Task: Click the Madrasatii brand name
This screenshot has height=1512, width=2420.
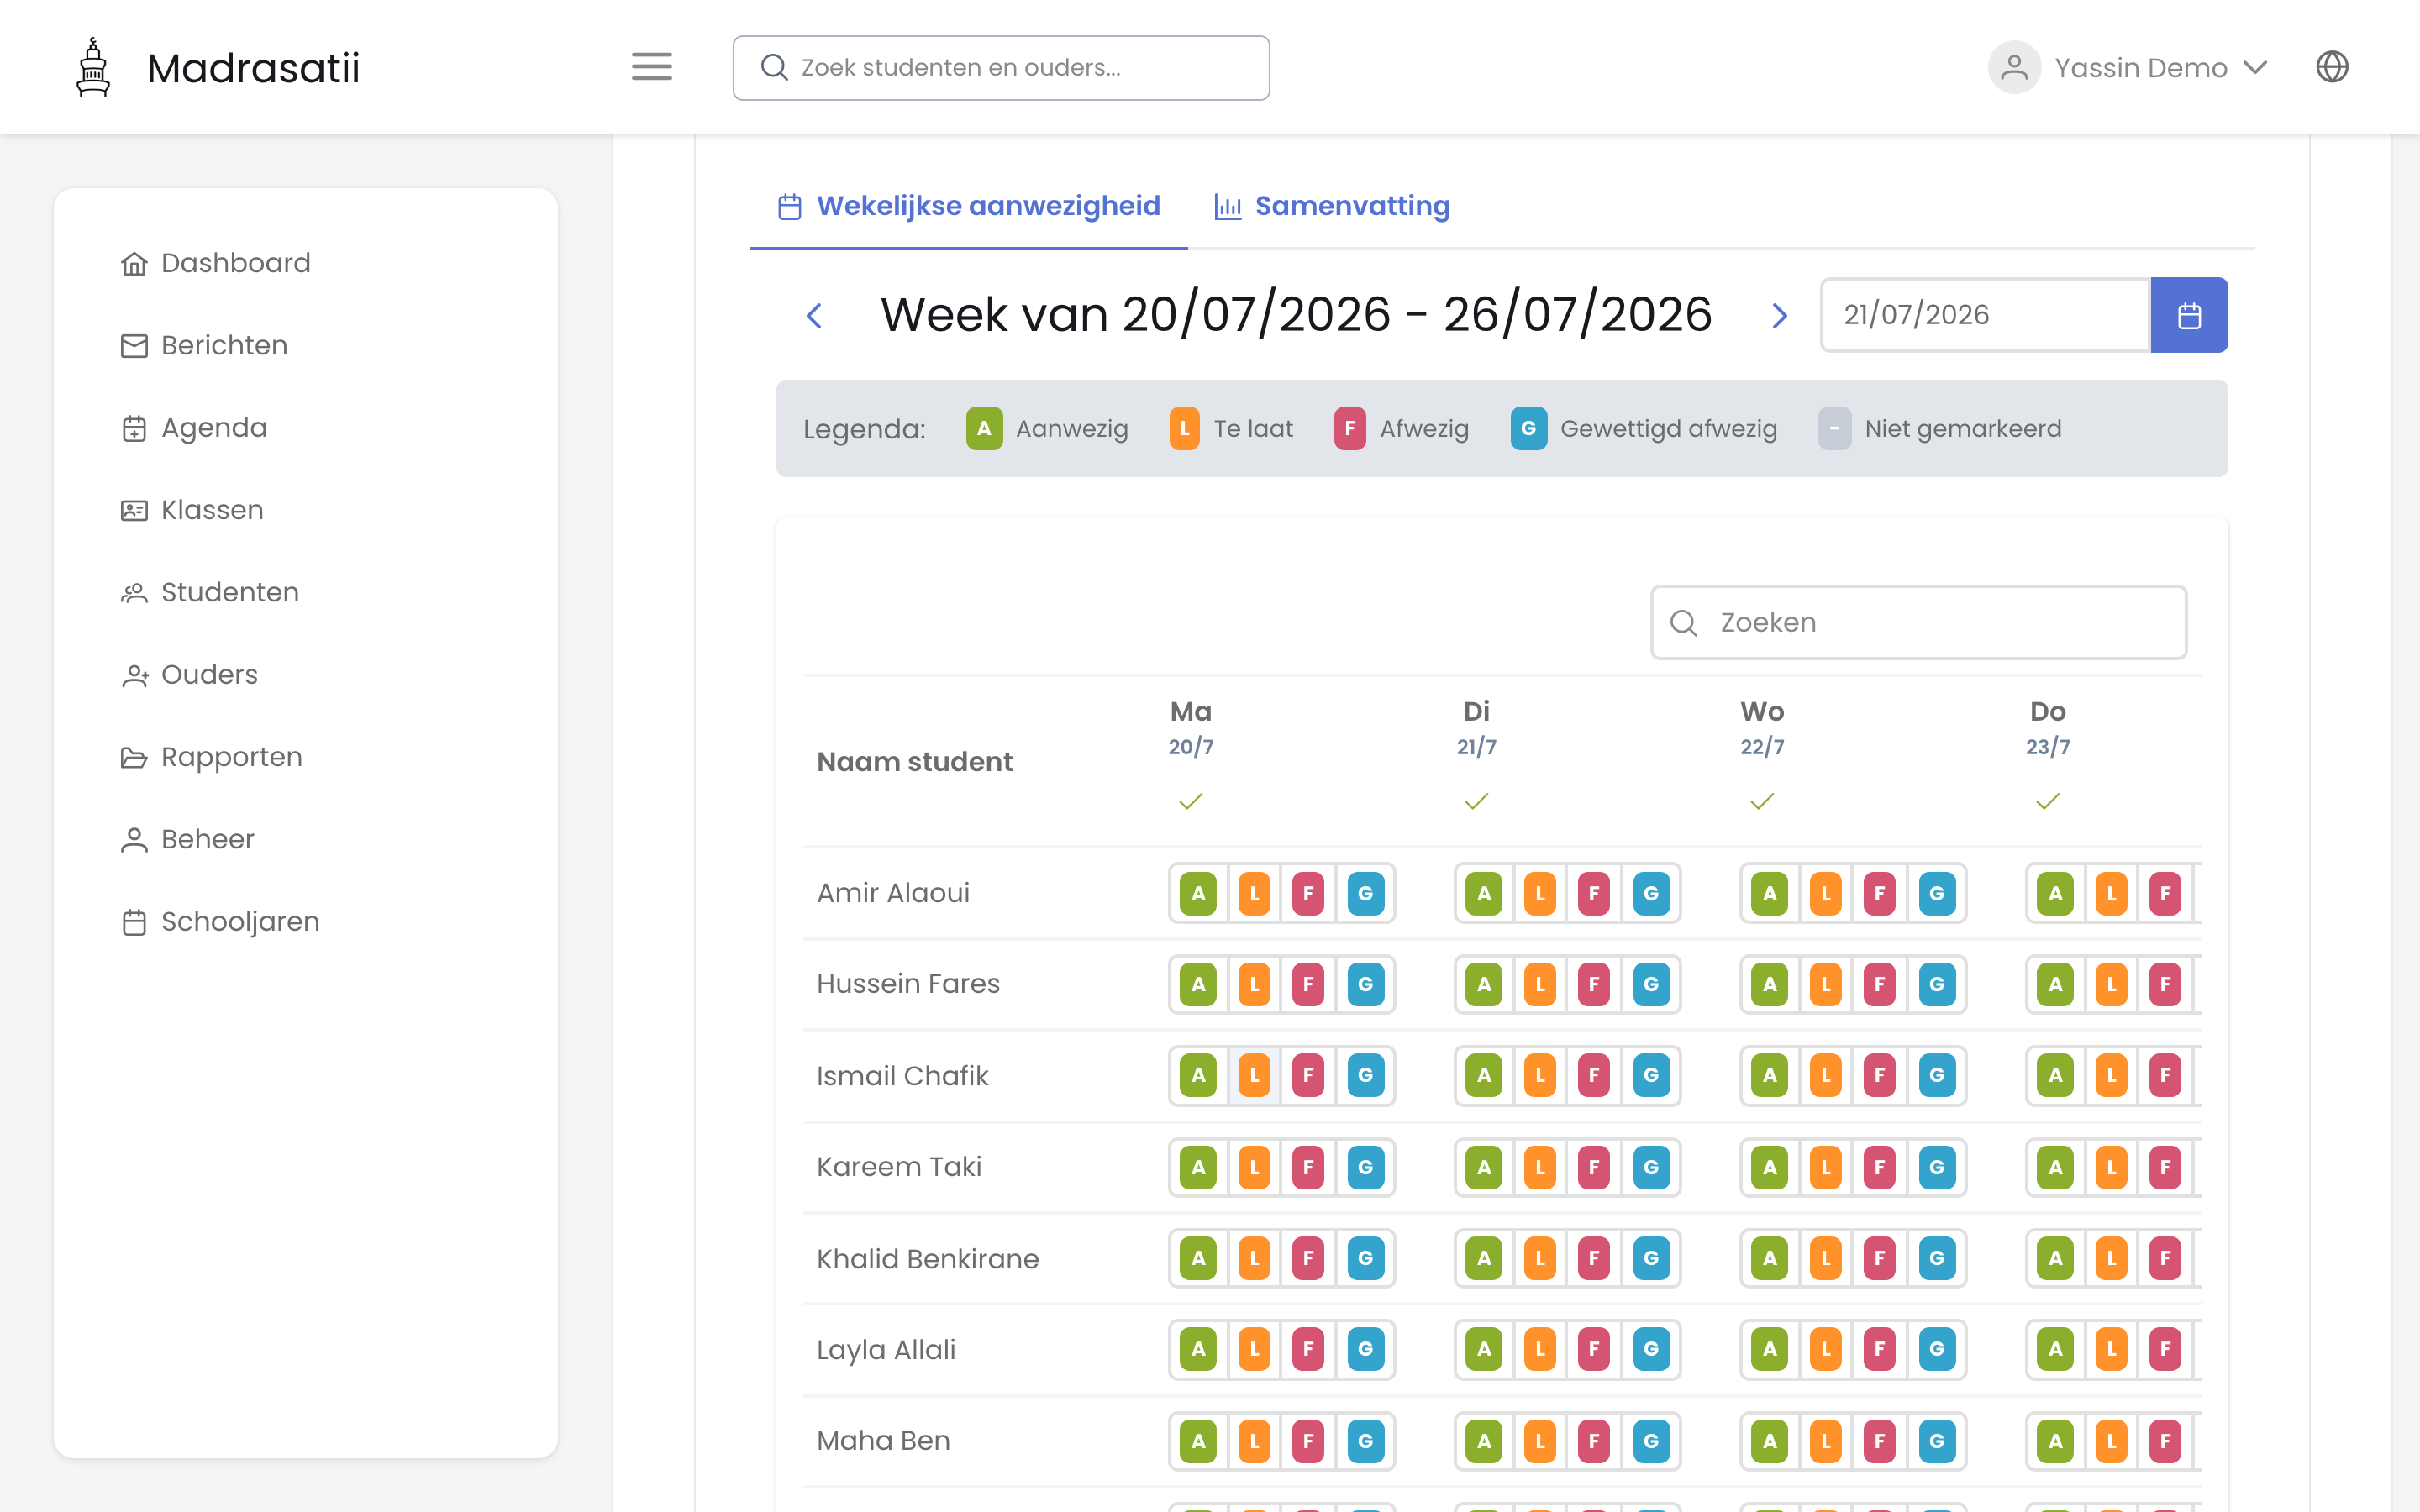Action: 253,68
